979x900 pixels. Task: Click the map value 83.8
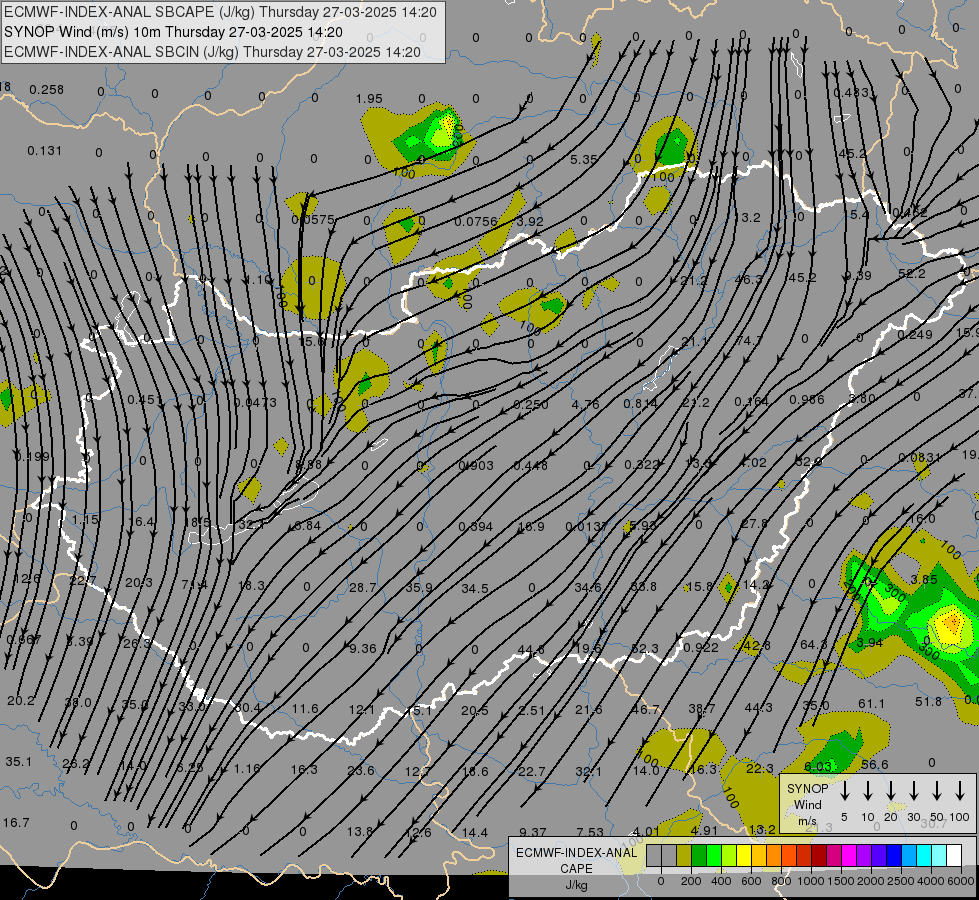643,586
